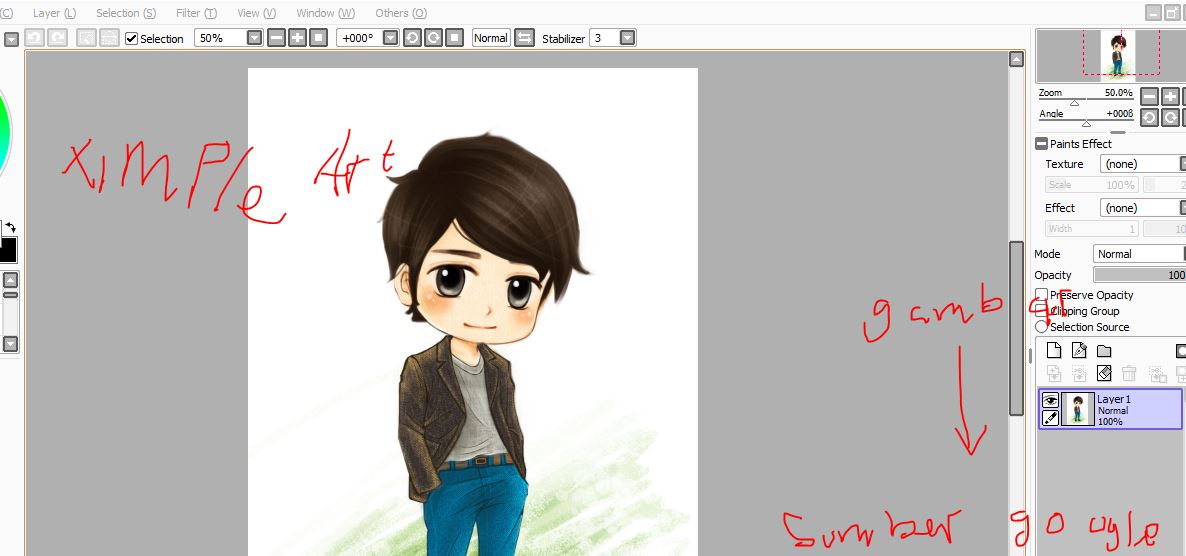1186x556 pixels.
Task: Click the Texture Scale 100% field
Action: [1091, 185]
